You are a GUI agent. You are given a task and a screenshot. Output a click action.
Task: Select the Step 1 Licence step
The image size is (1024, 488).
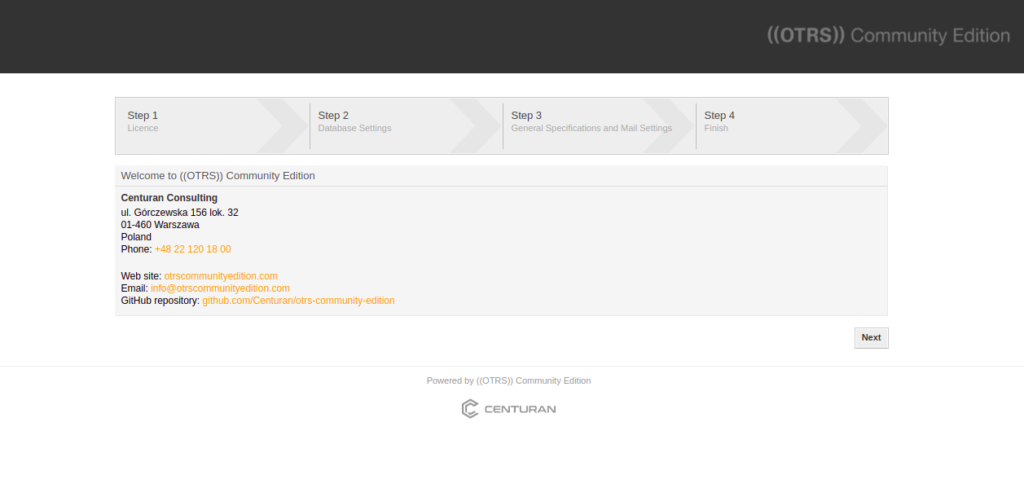point(212,126)
